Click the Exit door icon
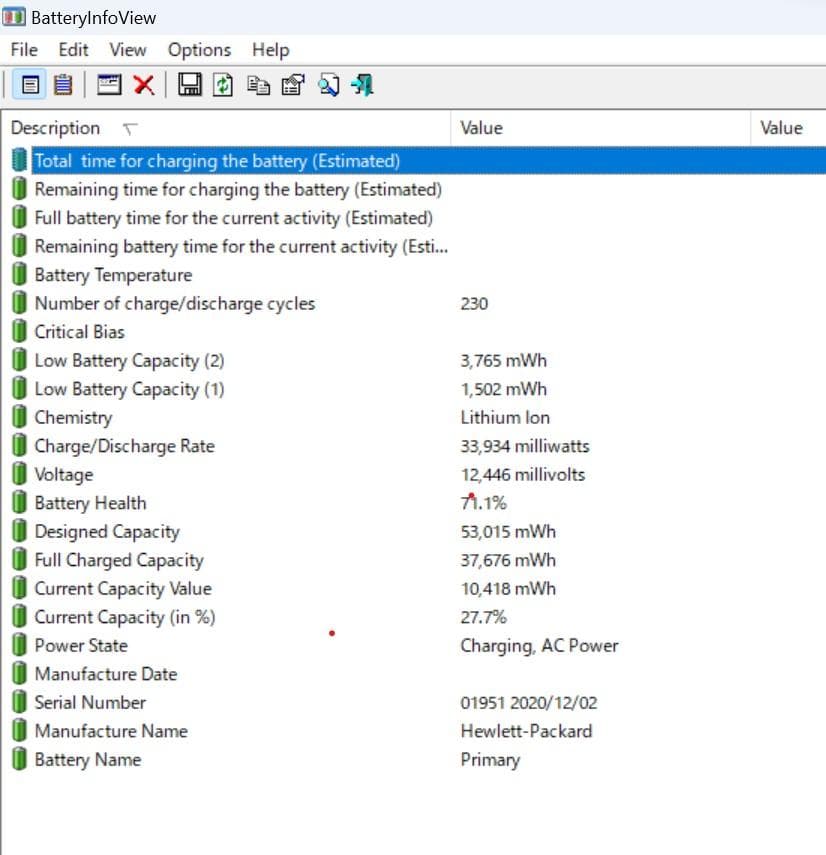This screenshot has height=855, width=826. tap(362, 86)
